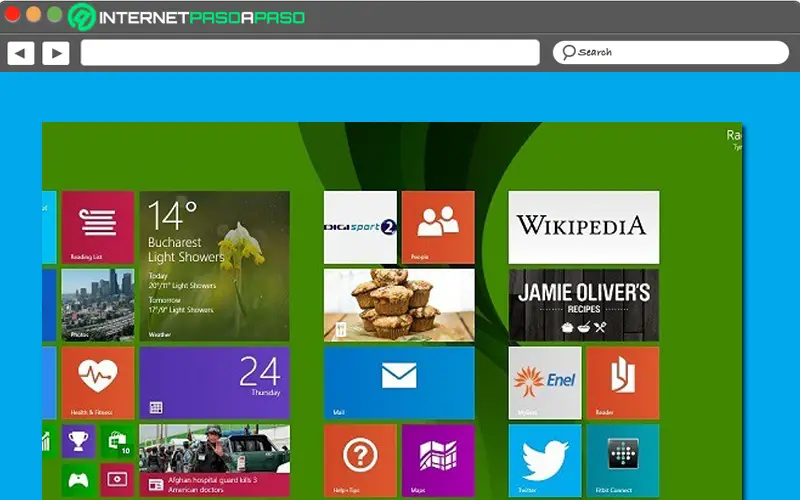Launch the Enel tile
The width and height of the screenshot is (800, 500).
pos(545,383)
